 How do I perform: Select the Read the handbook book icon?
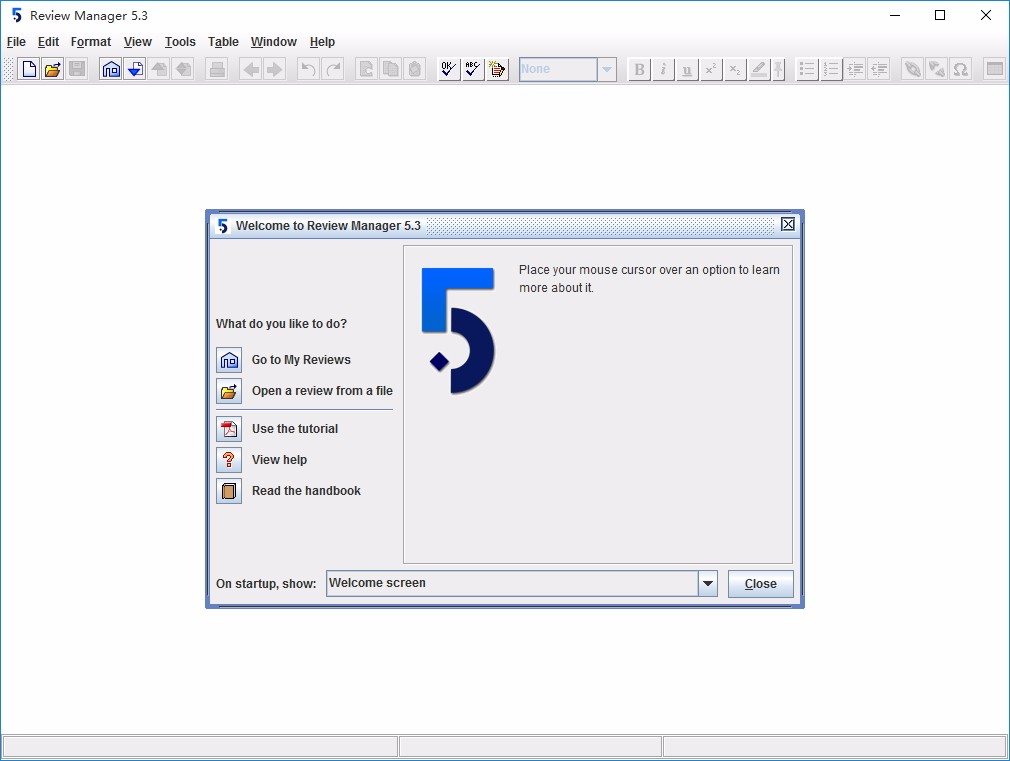[228, 490]
